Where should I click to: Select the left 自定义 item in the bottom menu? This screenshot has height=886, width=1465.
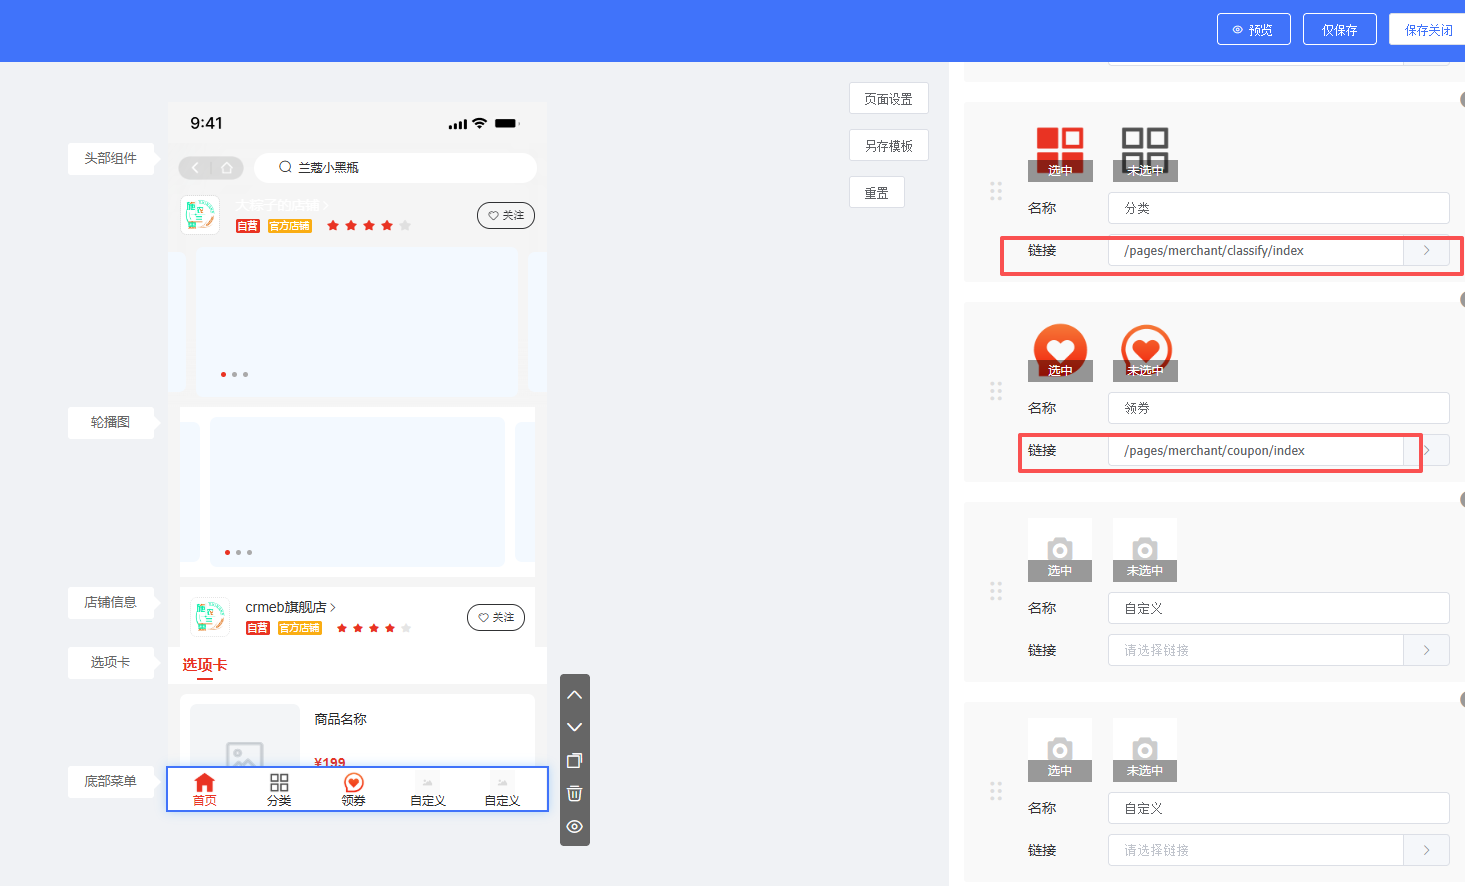coord(428,789)
